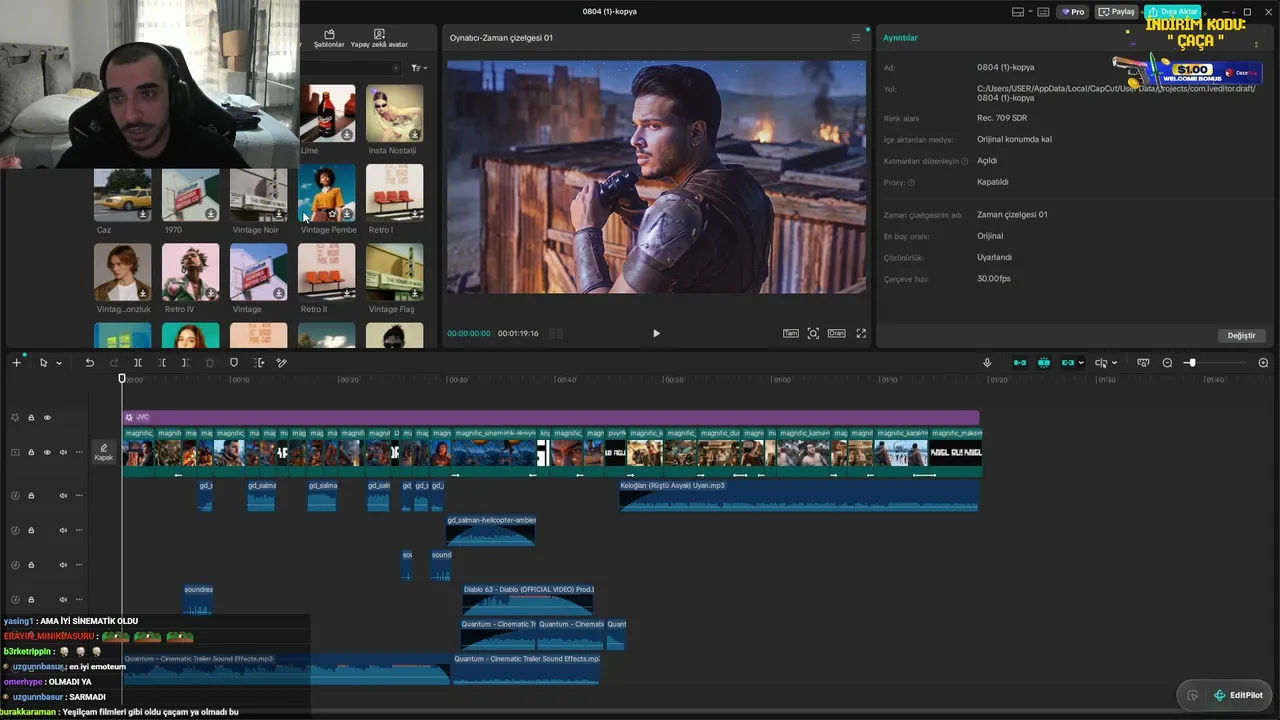Click the add-track plus icon in the timeline toolbar
The width and height of the screenshot is (1280, 720).
(16, 363)
